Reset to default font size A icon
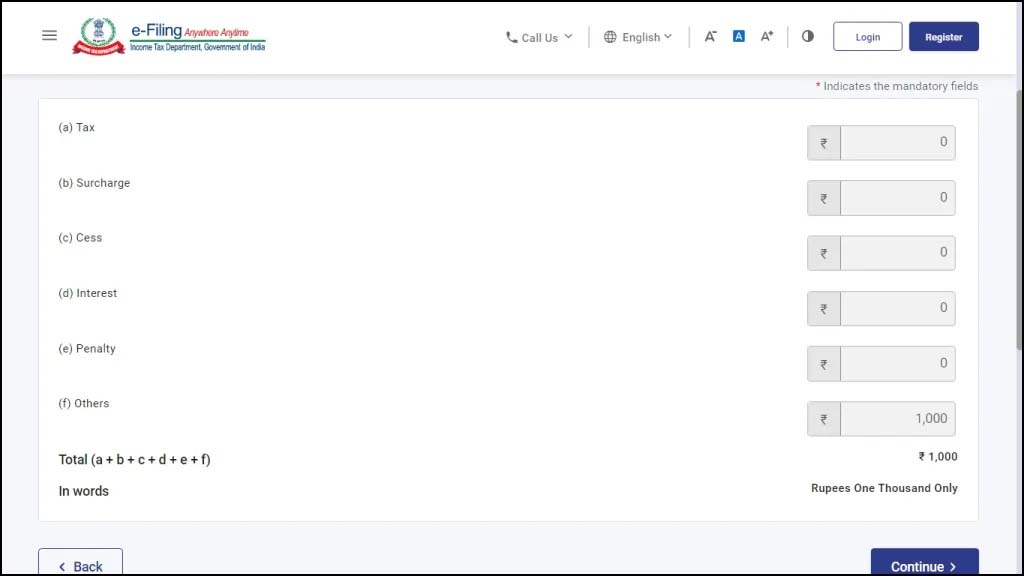Viewport: 1024px width, 576px height. click(x=739, y=37)
